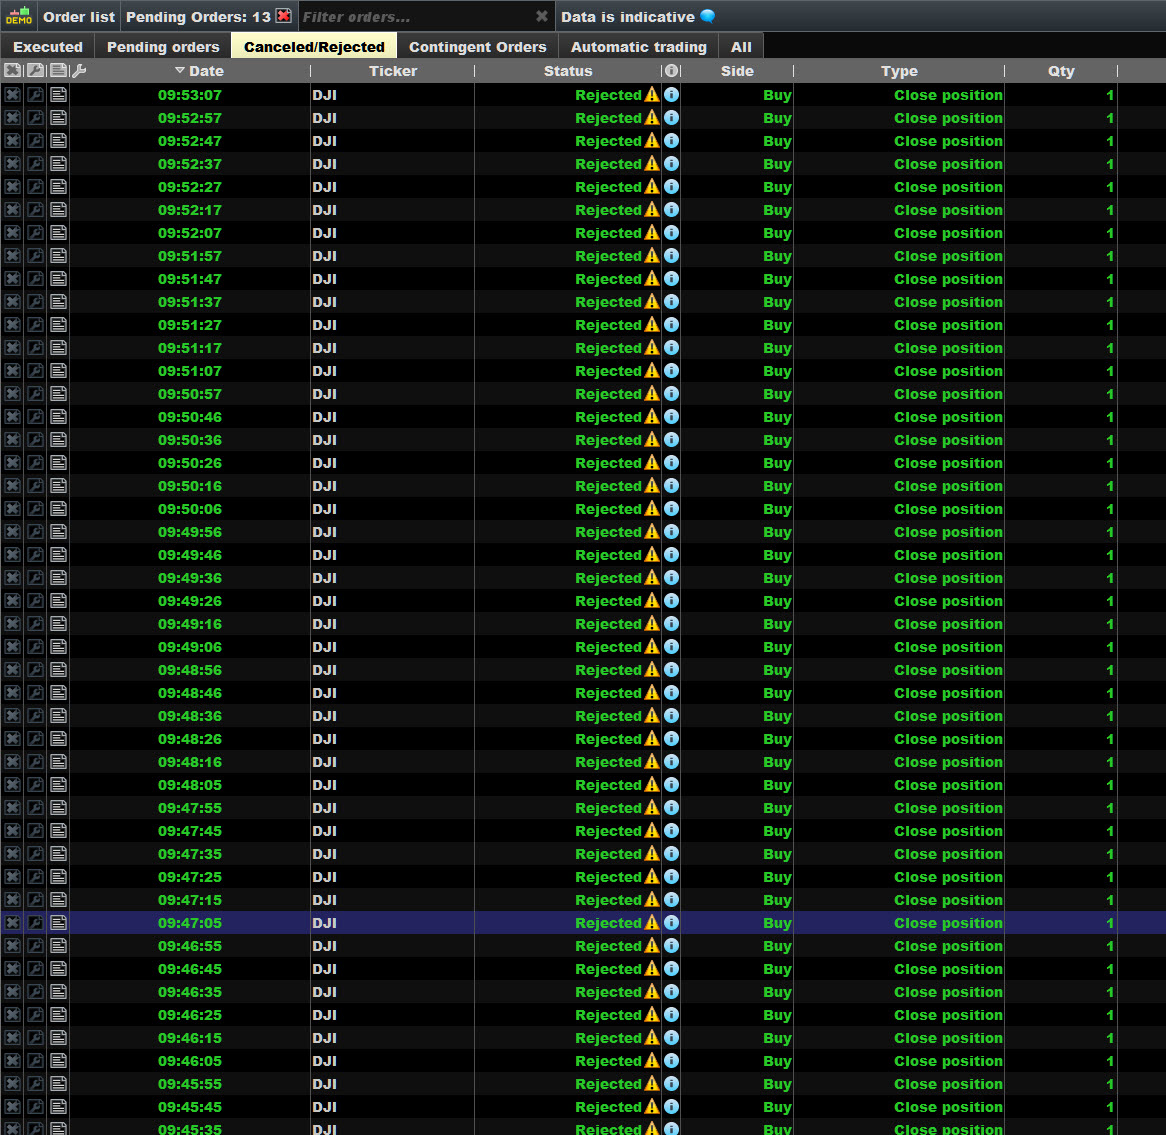Click the Data is indicative chat bubble

(x=707, y=16)
